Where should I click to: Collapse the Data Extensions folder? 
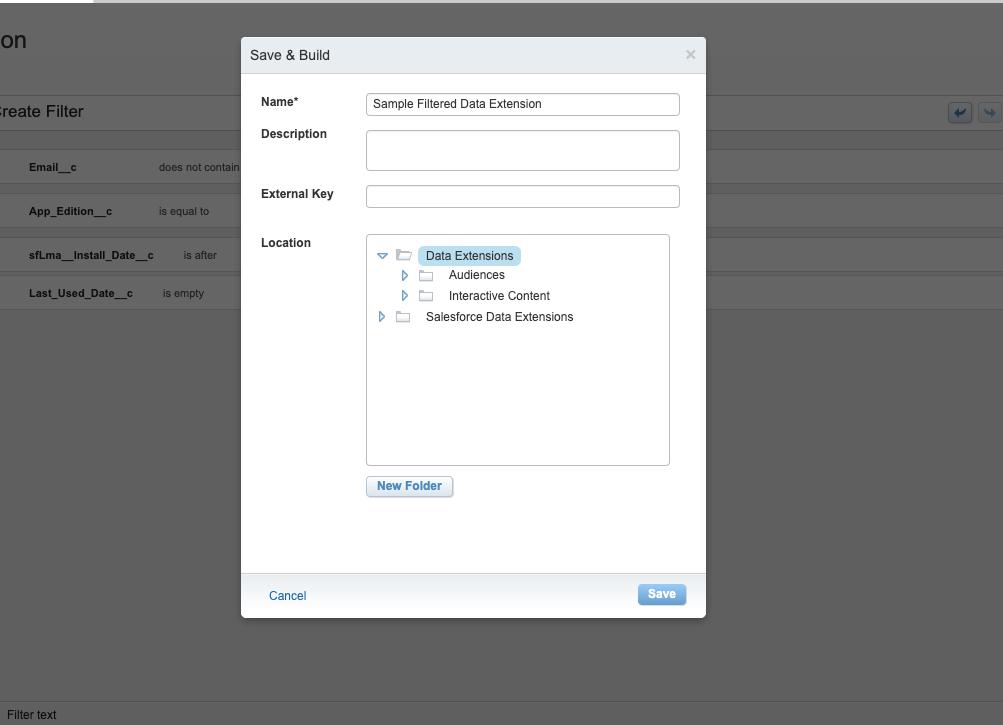coord(382,256)
